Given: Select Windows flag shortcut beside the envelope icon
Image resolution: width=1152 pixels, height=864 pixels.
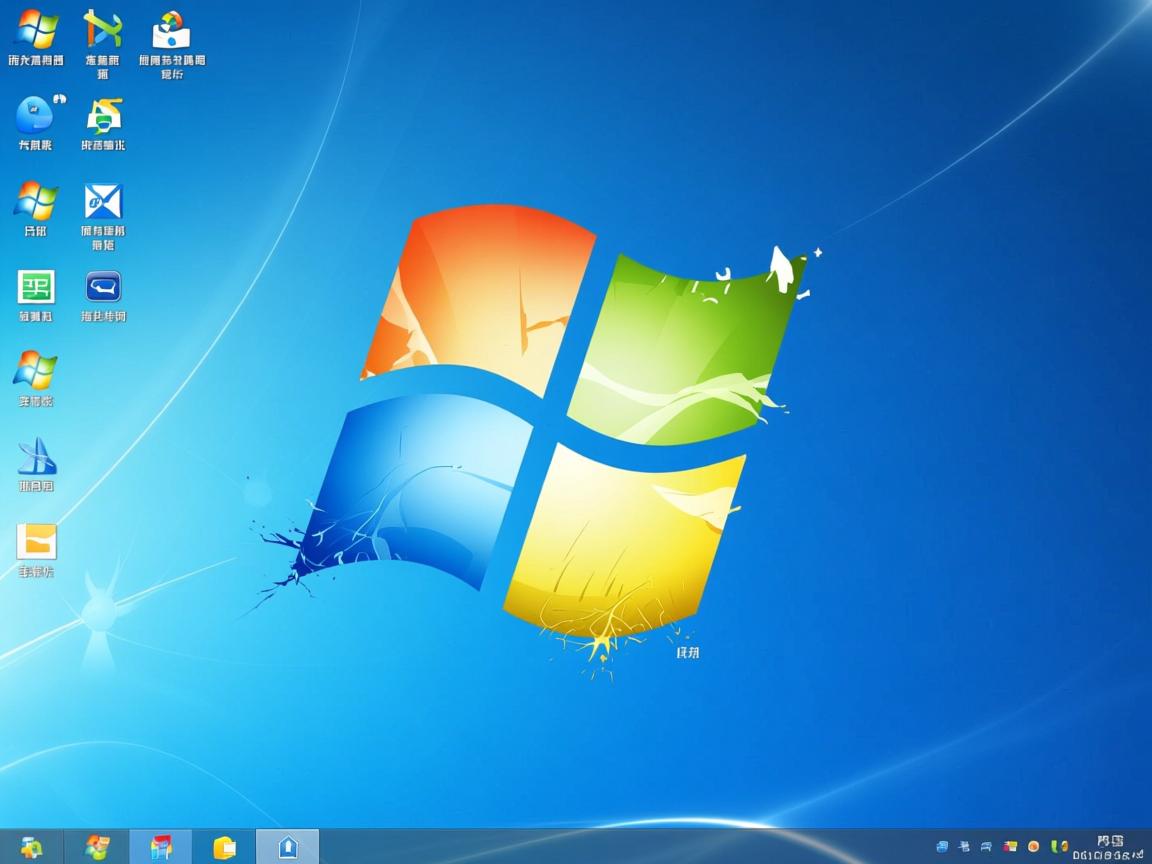Looking at the screenshot, I should tap(36, 201).
